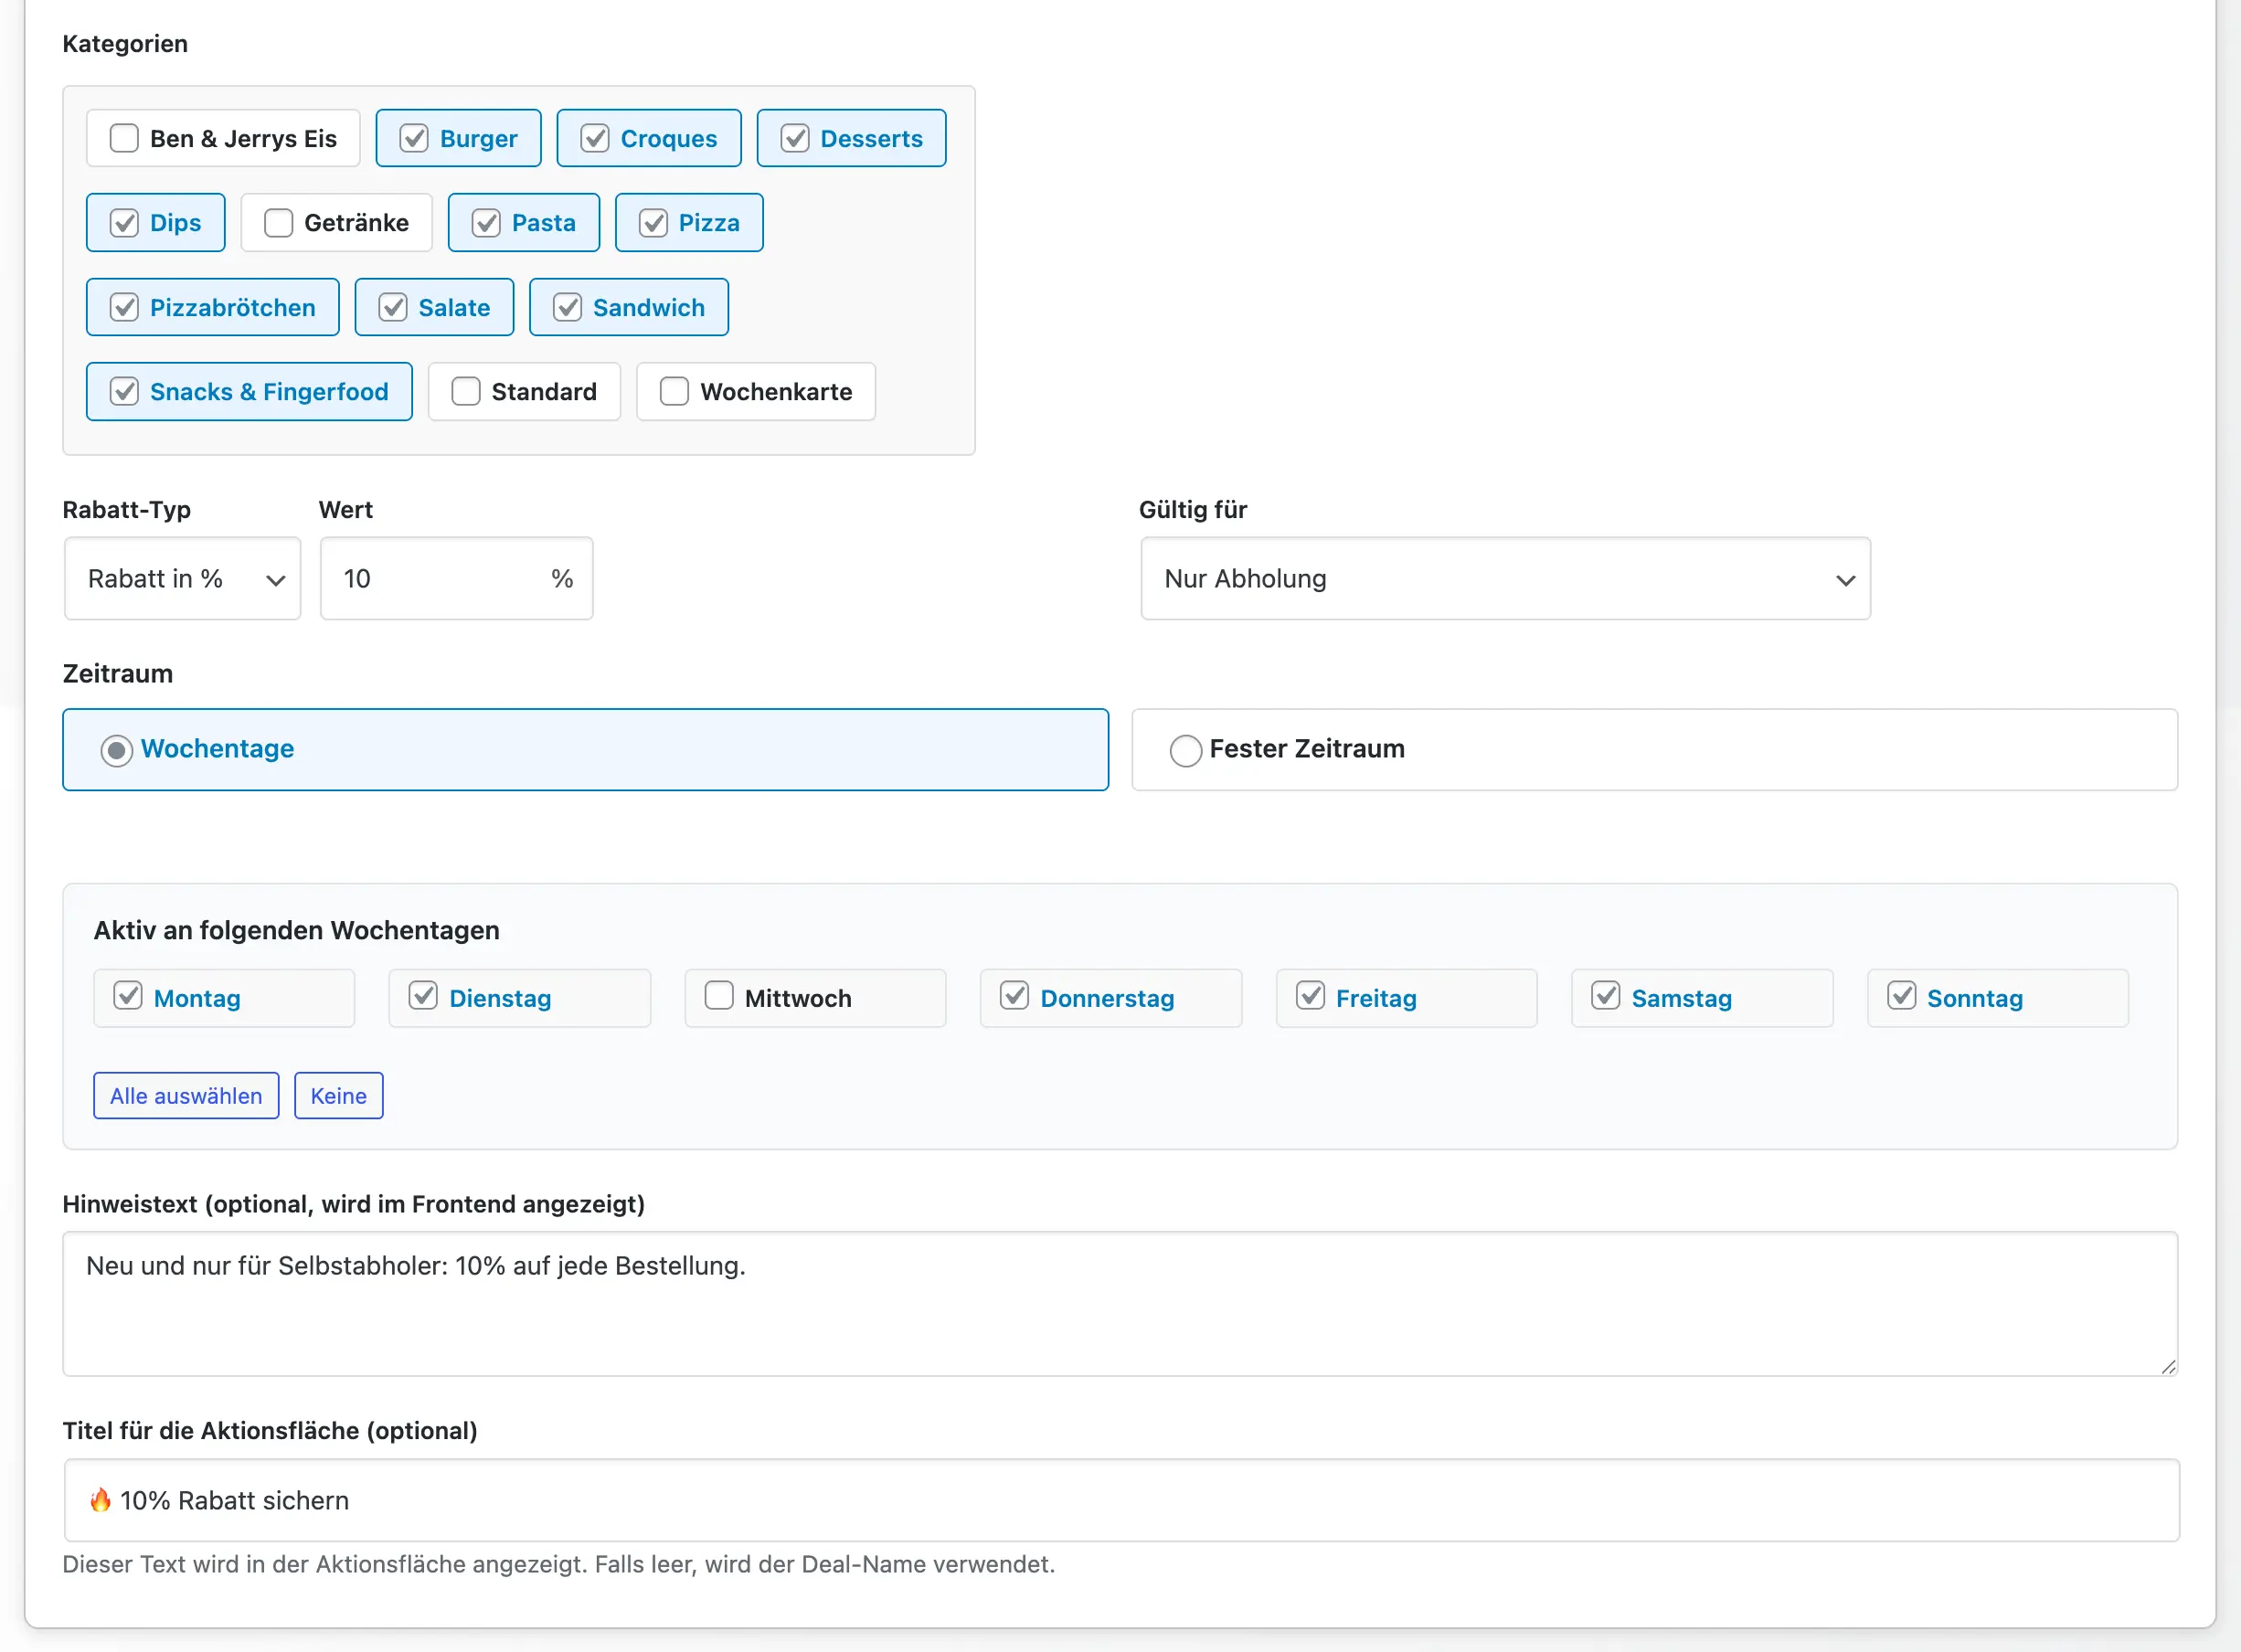Deselect the Pizza category
The height and width of the screenshot is (1652, 2241).
coord(653,222)
